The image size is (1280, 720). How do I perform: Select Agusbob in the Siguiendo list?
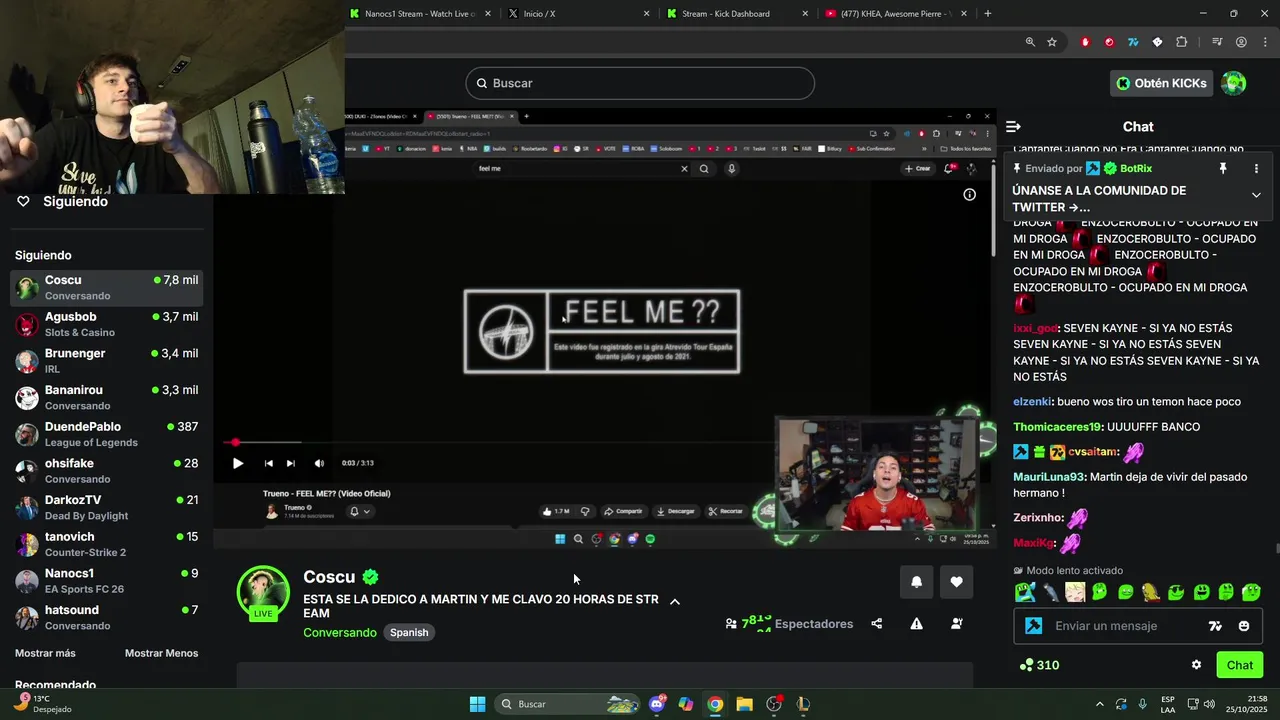coord(107,324)
